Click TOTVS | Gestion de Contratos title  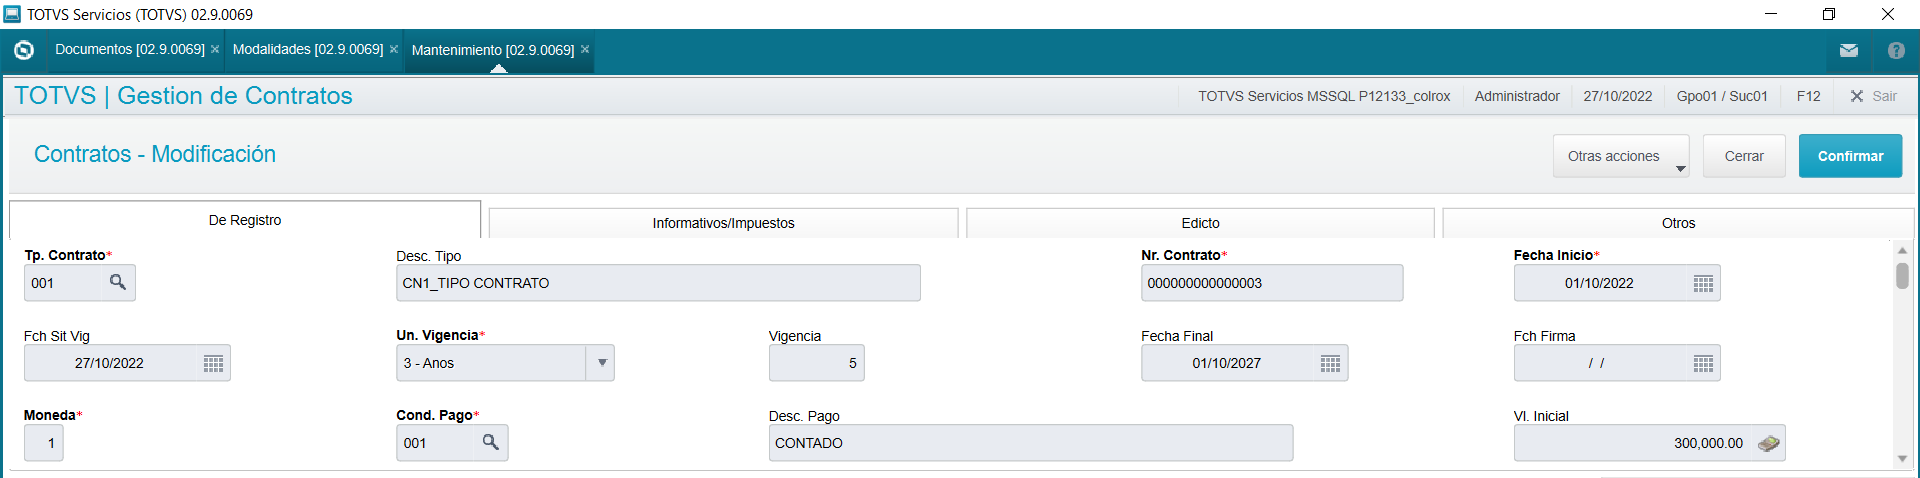click(x=184, y=96)
